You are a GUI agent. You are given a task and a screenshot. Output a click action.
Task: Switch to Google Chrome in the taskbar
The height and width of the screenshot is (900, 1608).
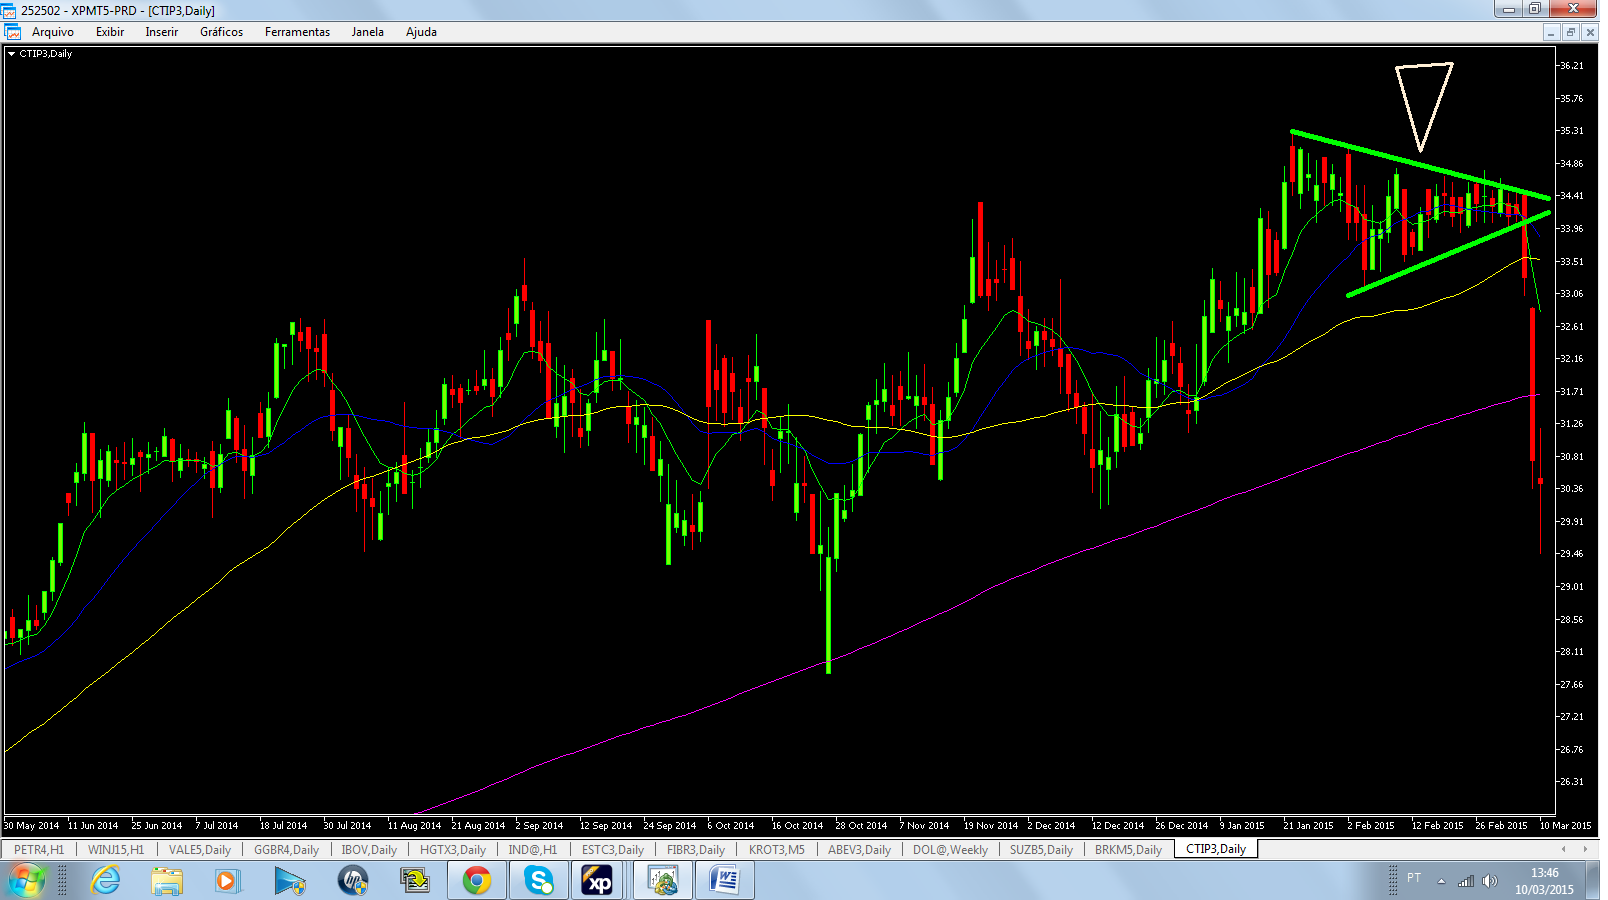[x=477, y=880]
